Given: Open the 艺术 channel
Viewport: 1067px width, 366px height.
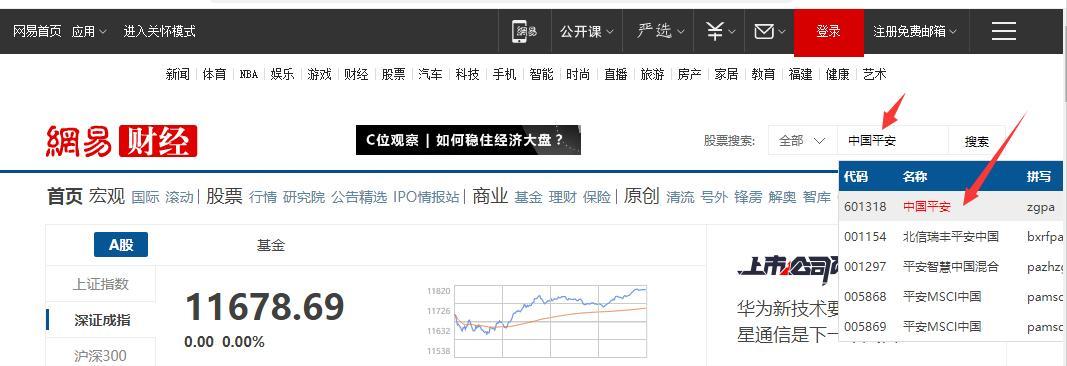Looking at the screenshot, I should click(x=874, y=74).
